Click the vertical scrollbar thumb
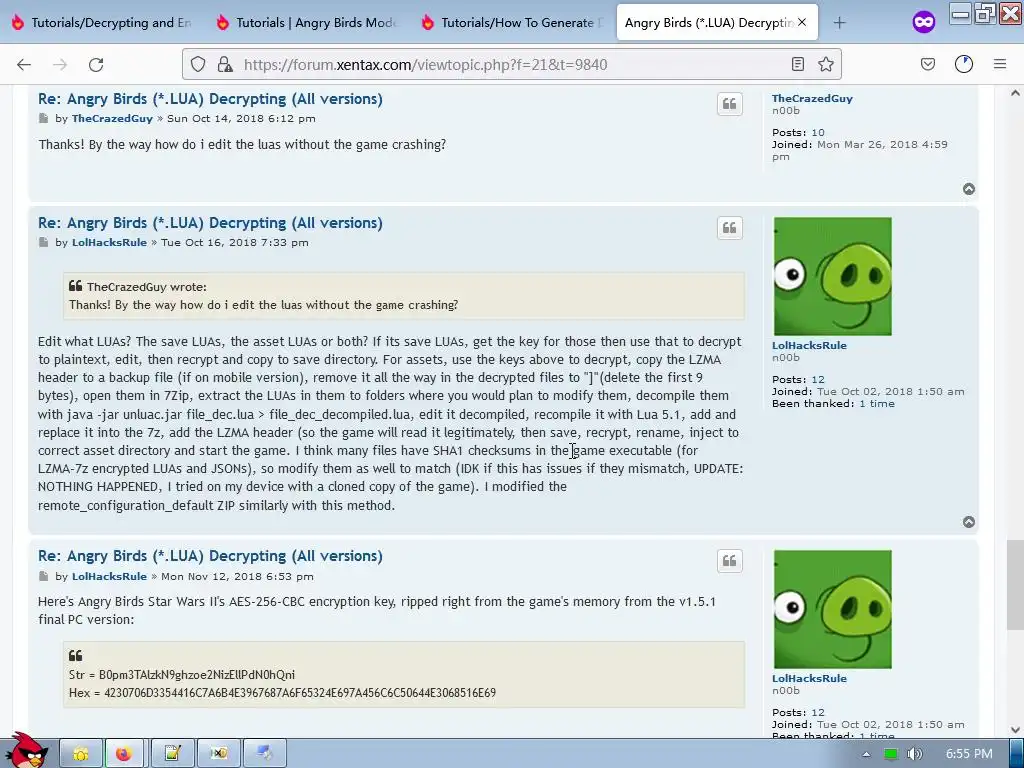1024x768 pixels. [x=1015, y=584]
